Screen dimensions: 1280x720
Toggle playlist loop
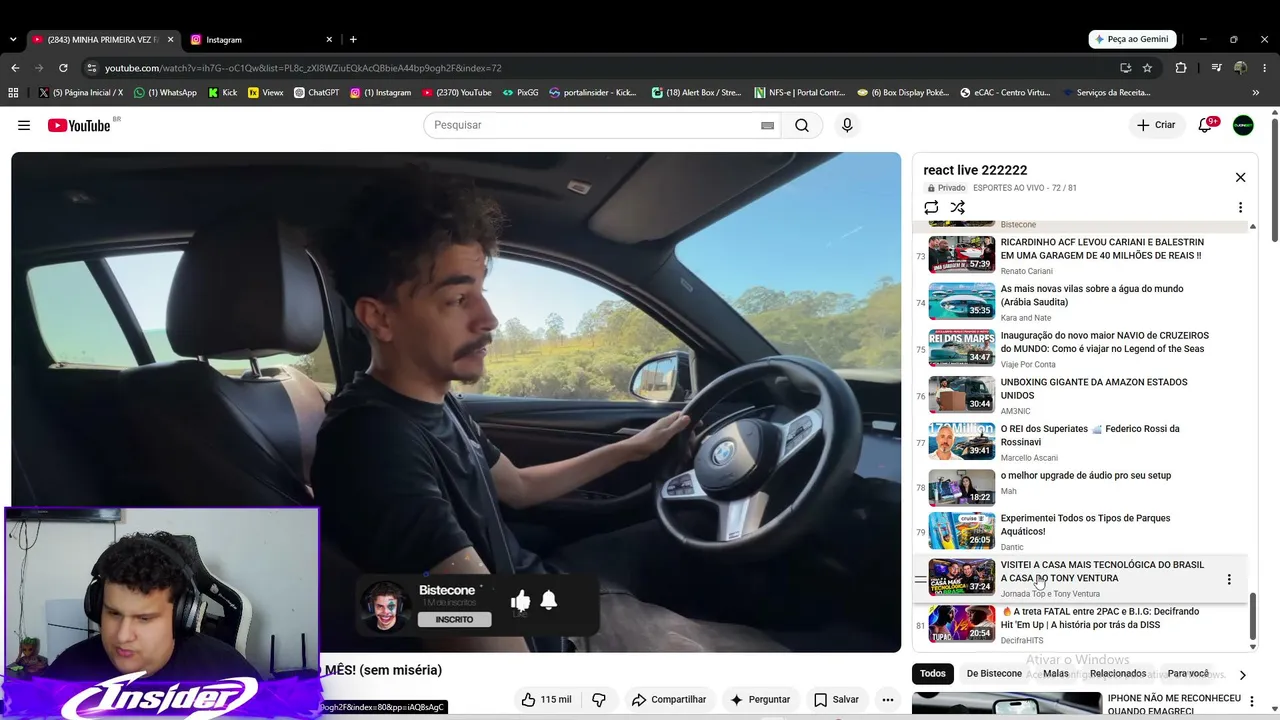(931, 207)
